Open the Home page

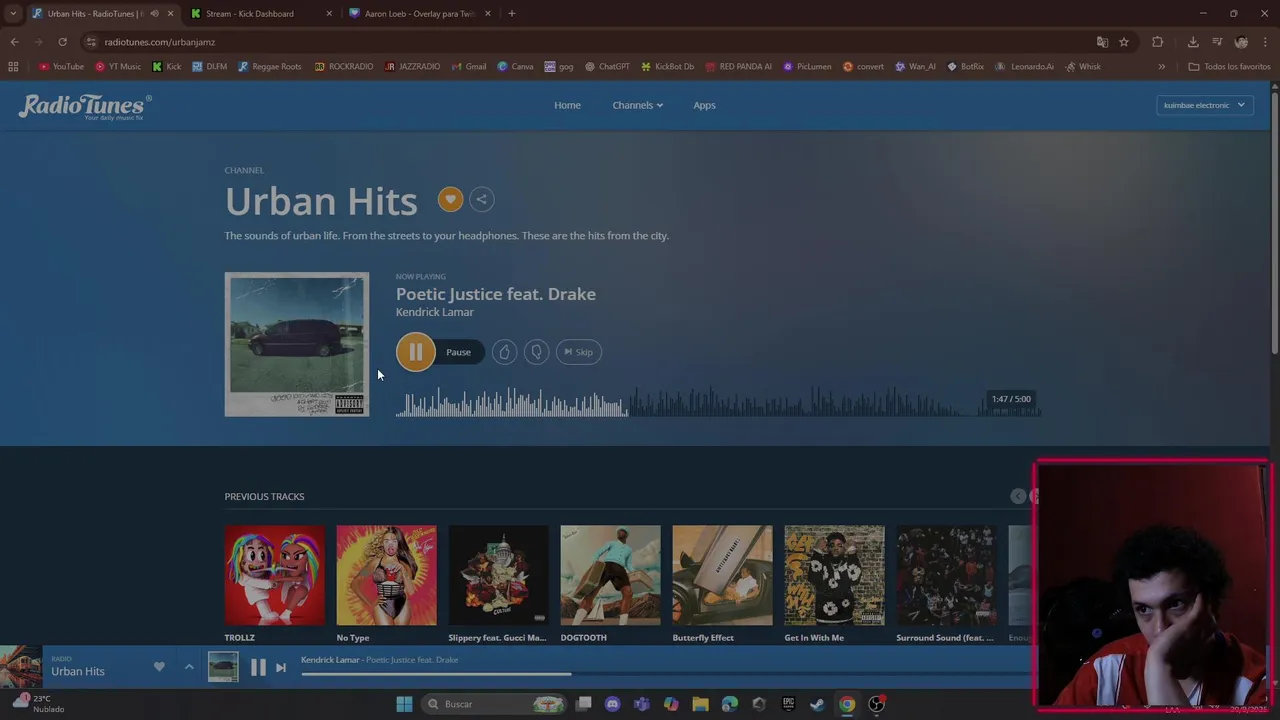(567, 105)
